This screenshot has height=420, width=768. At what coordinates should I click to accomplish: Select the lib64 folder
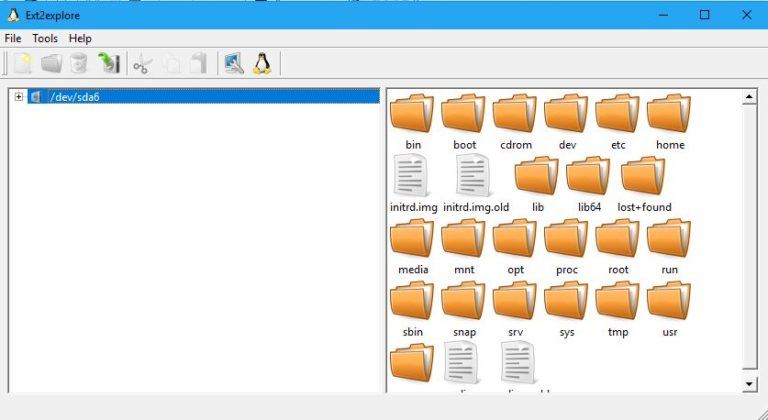pyautogui.click(x=588, y=185)
